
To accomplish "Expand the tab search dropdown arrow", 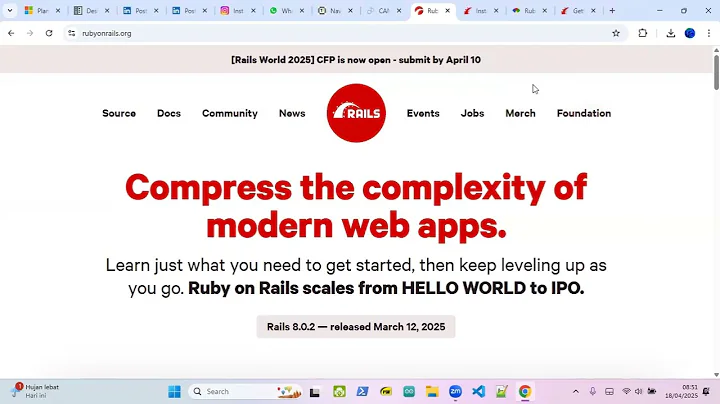I will coord(10,11).
